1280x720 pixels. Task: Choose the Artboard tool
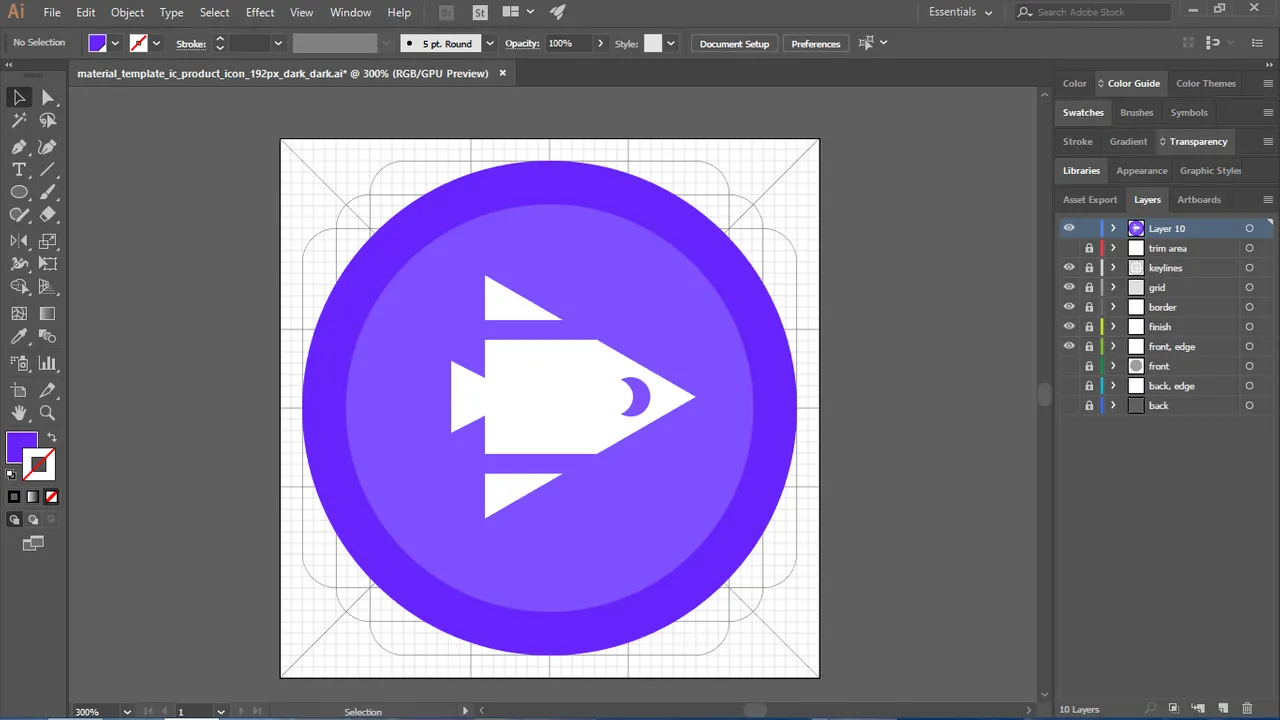(19, 390)
